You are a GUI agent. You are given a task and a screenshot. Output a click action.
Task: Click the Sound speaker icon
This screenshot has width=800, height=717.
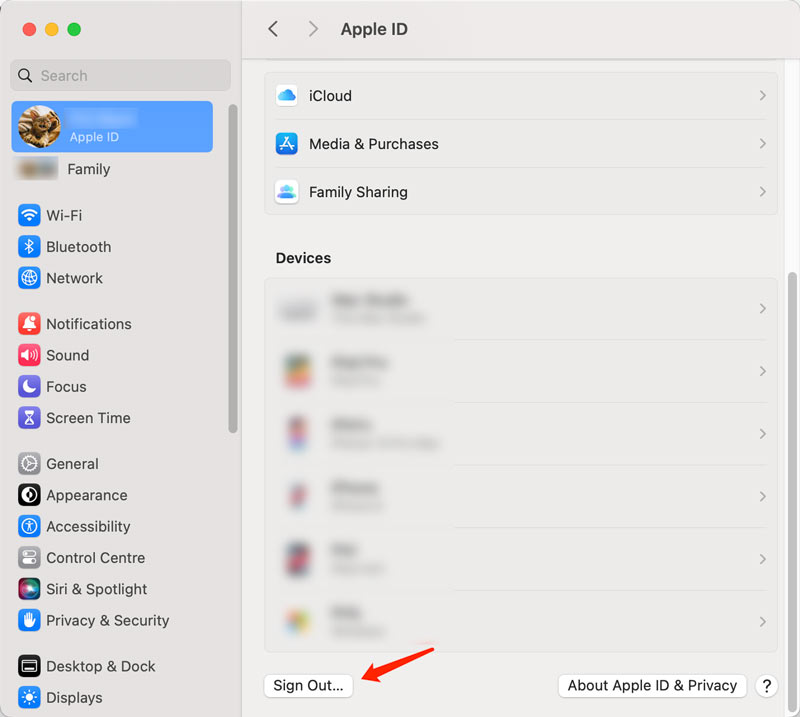coord(29,355)
